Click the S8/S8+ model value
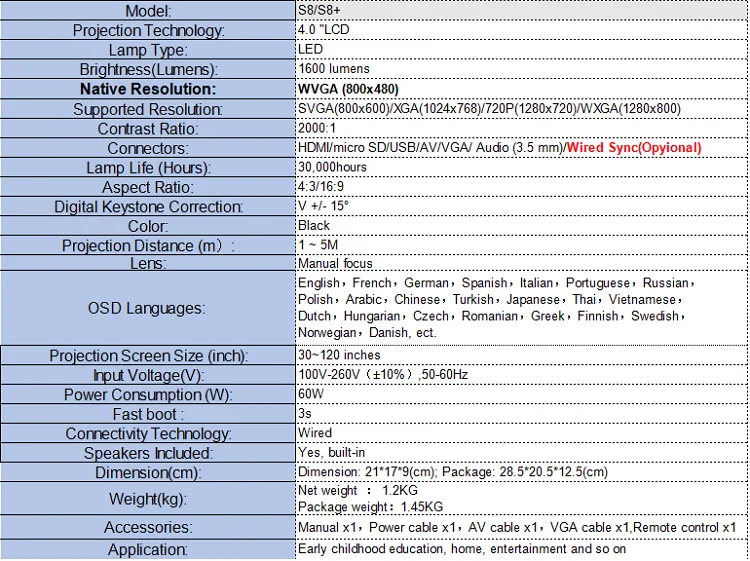The image size is (750, 561). point(319,10)
